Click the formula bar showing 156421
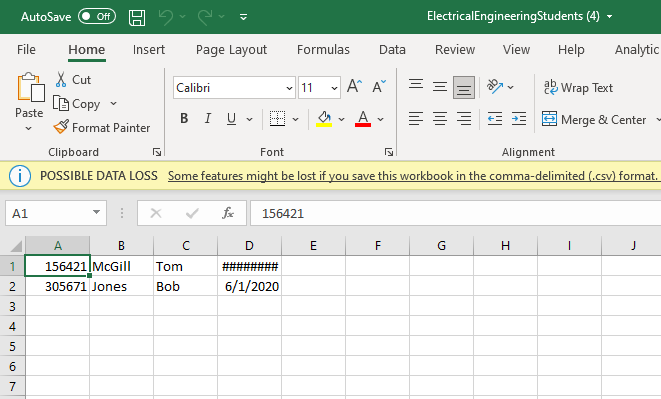The width and height of the screenshot is (661, 399). click(455, 213)
